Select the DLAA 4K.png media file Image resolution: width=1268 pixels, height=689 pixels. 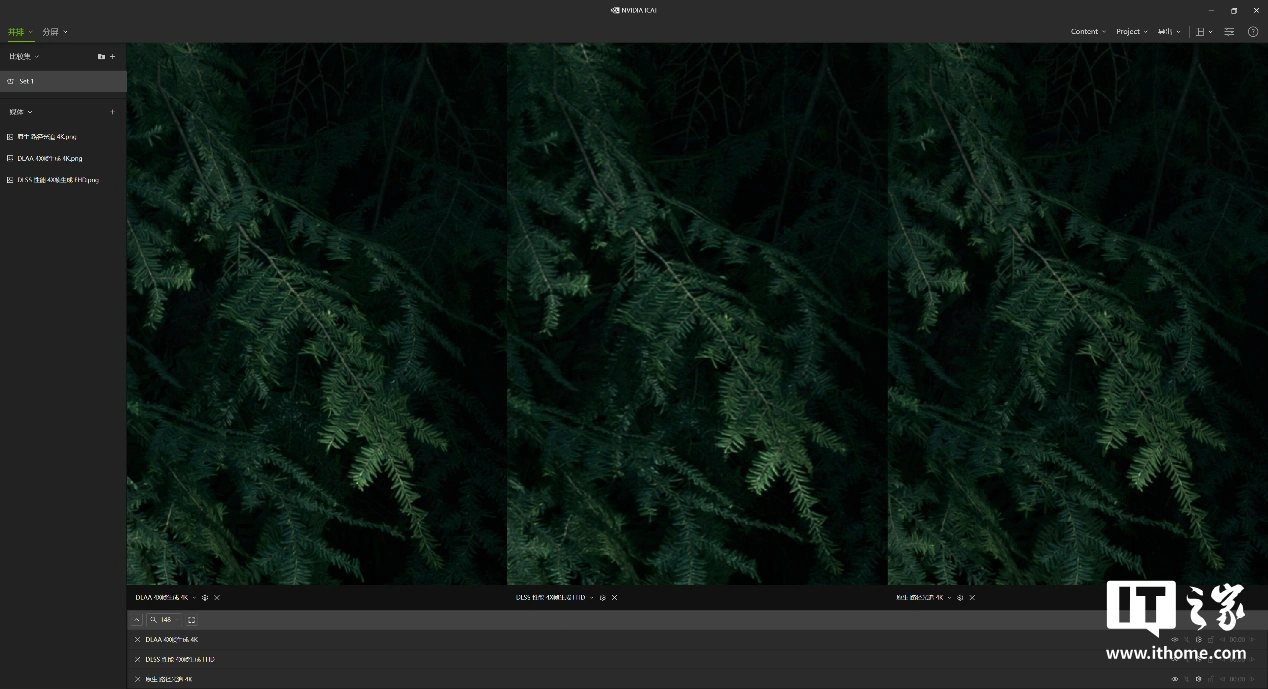[50, 158]
